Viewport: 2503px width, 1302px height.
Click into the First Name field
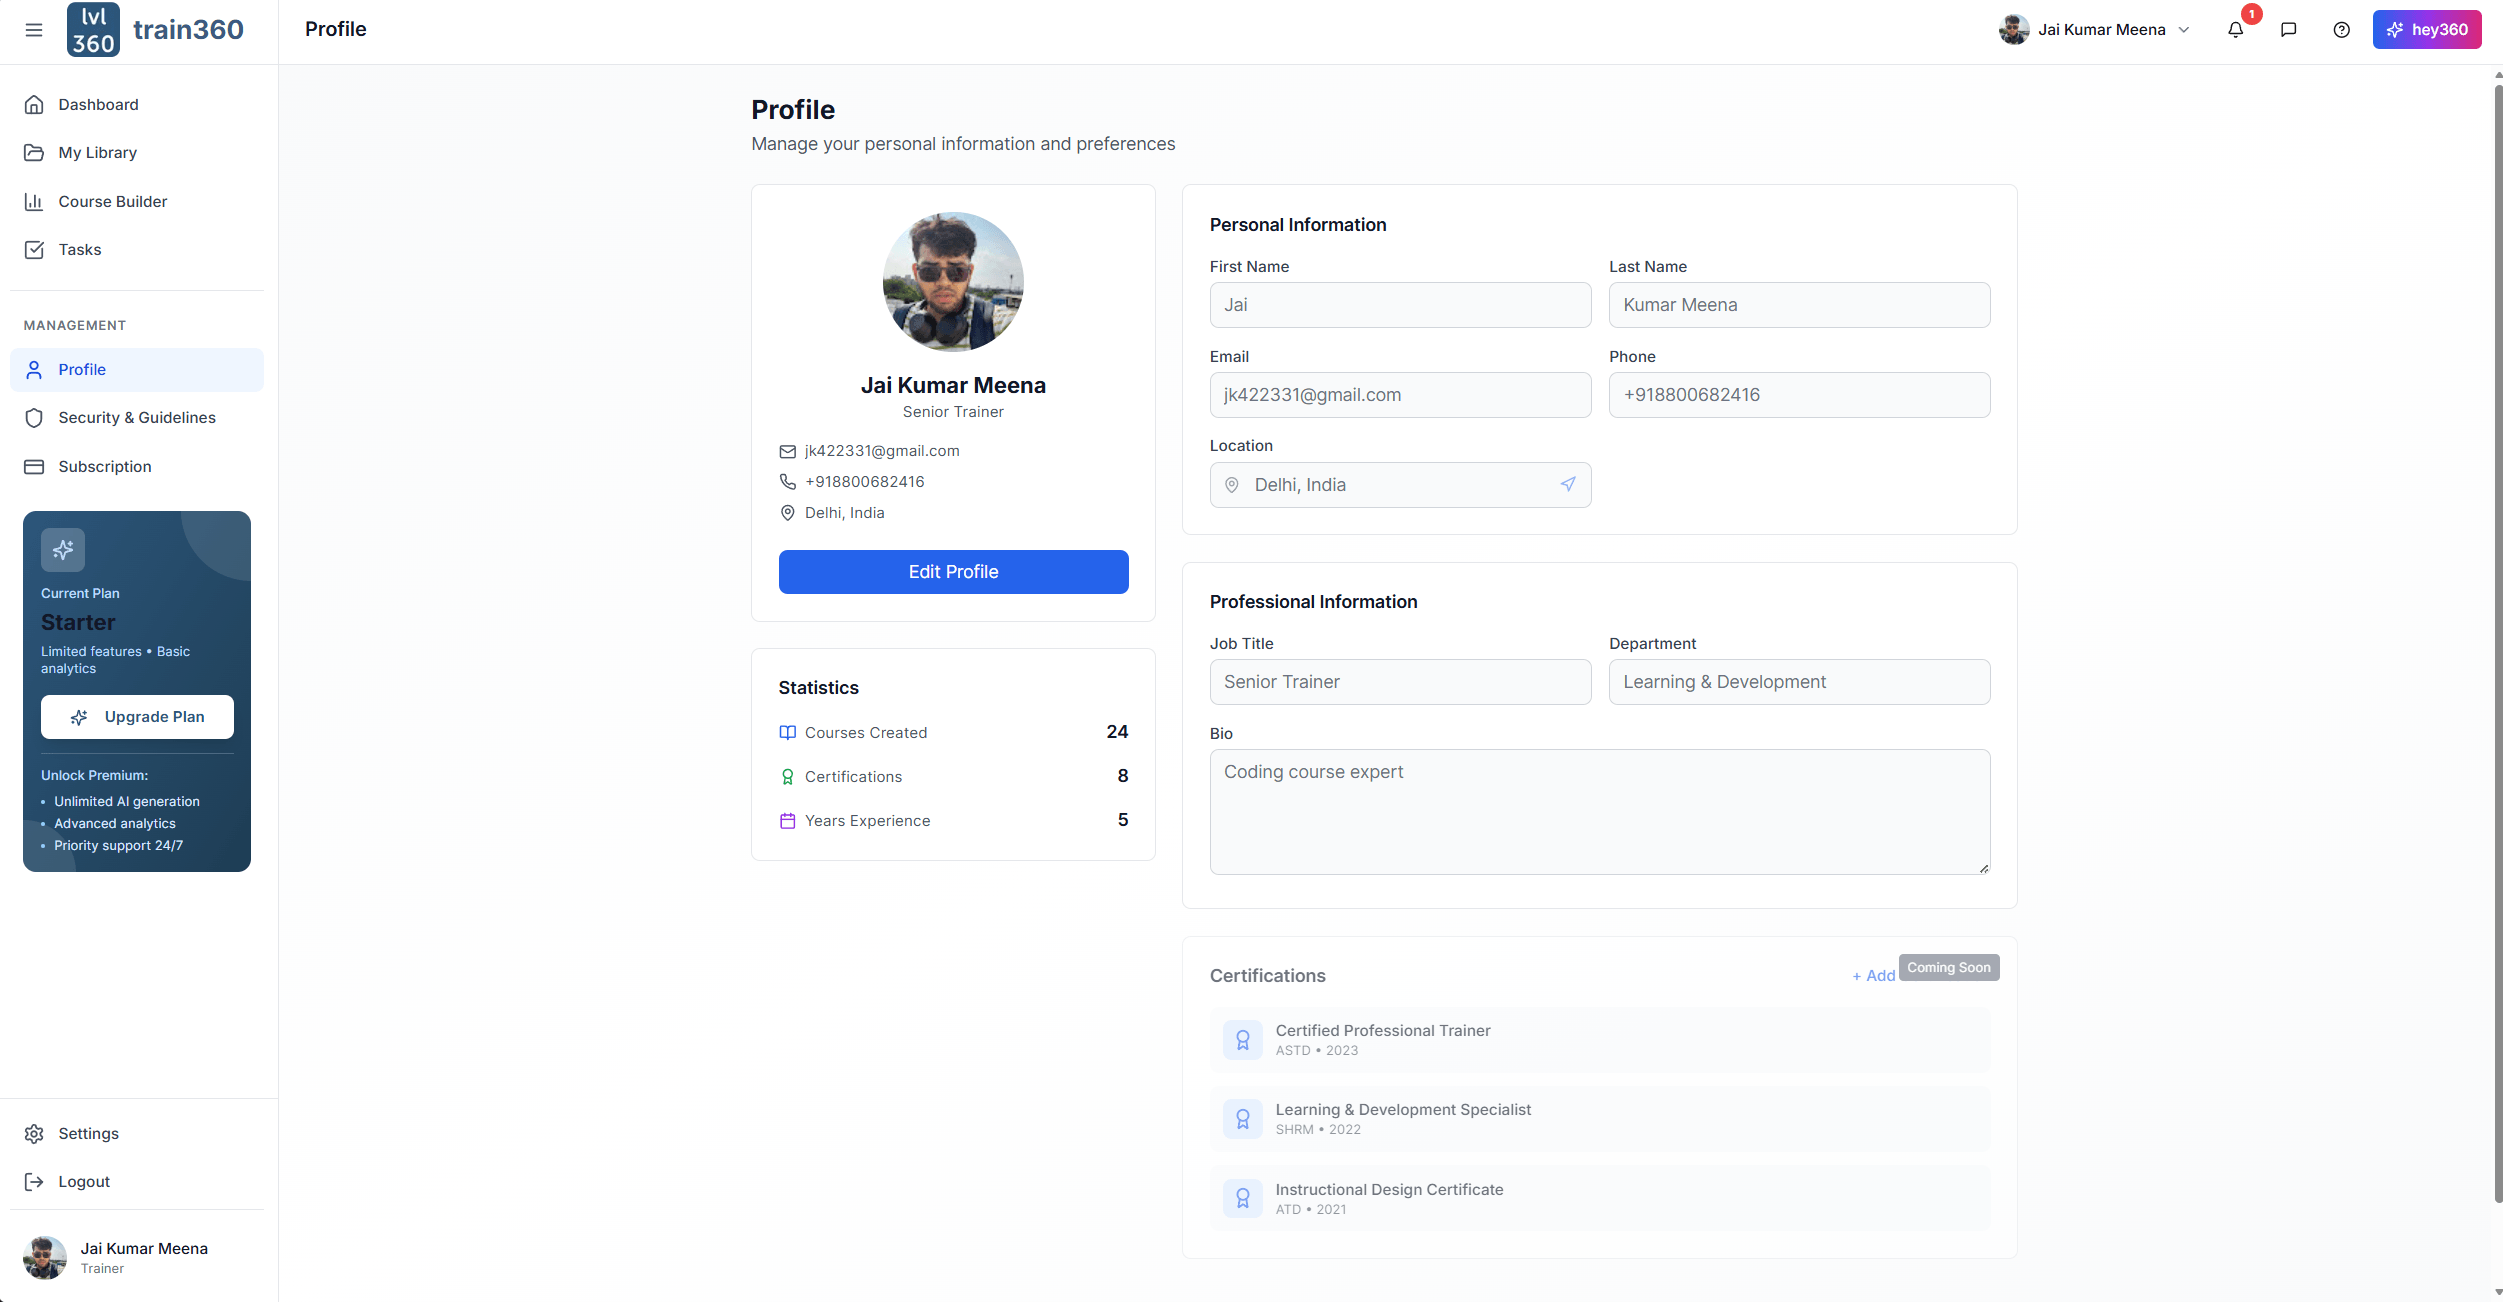1400,305
